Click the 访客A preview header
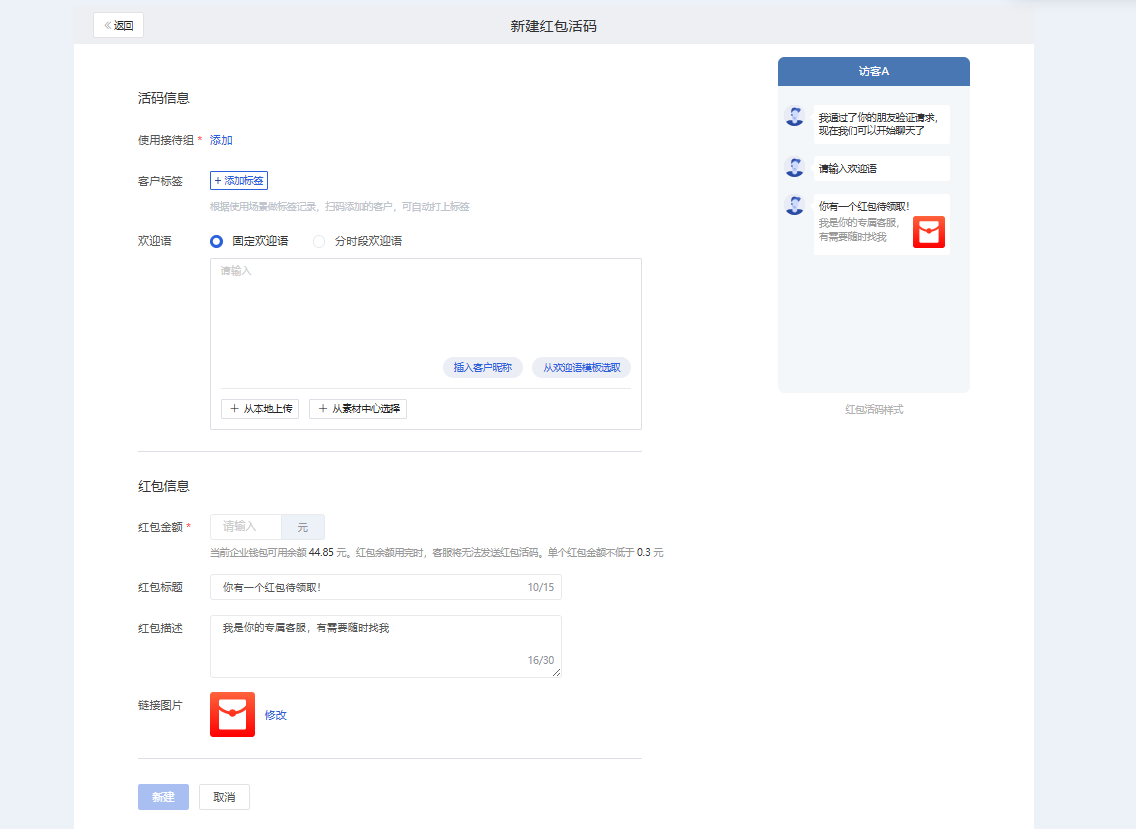 point(874,71)
